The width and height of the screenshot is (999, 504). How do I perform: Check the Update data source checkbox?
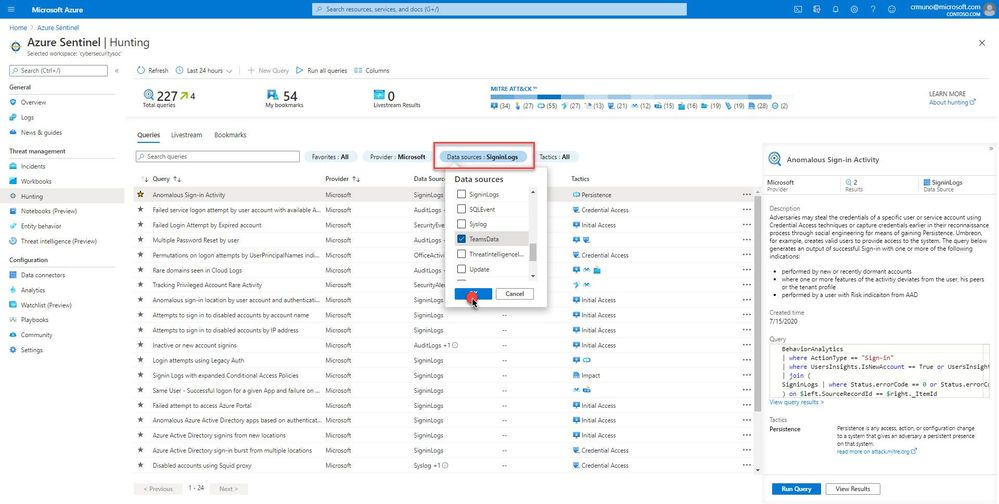461,269
